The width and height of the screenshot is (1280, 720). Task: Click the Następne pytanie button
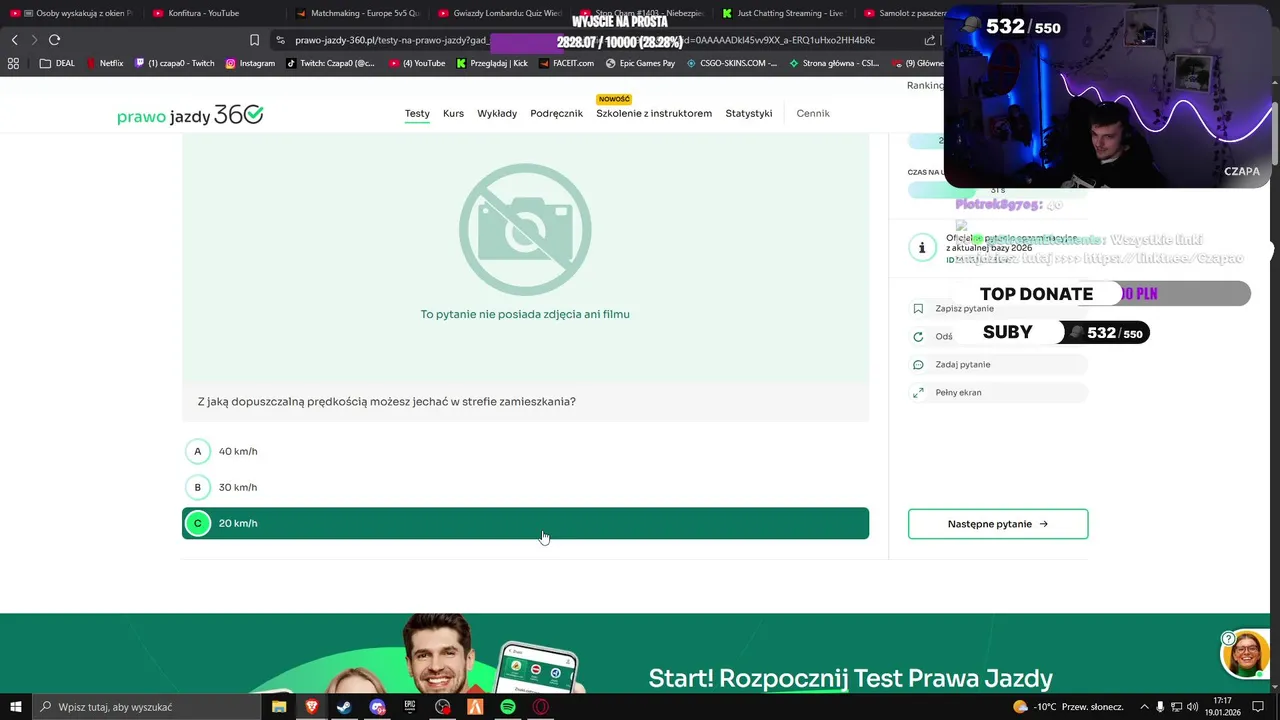point(998,524)
